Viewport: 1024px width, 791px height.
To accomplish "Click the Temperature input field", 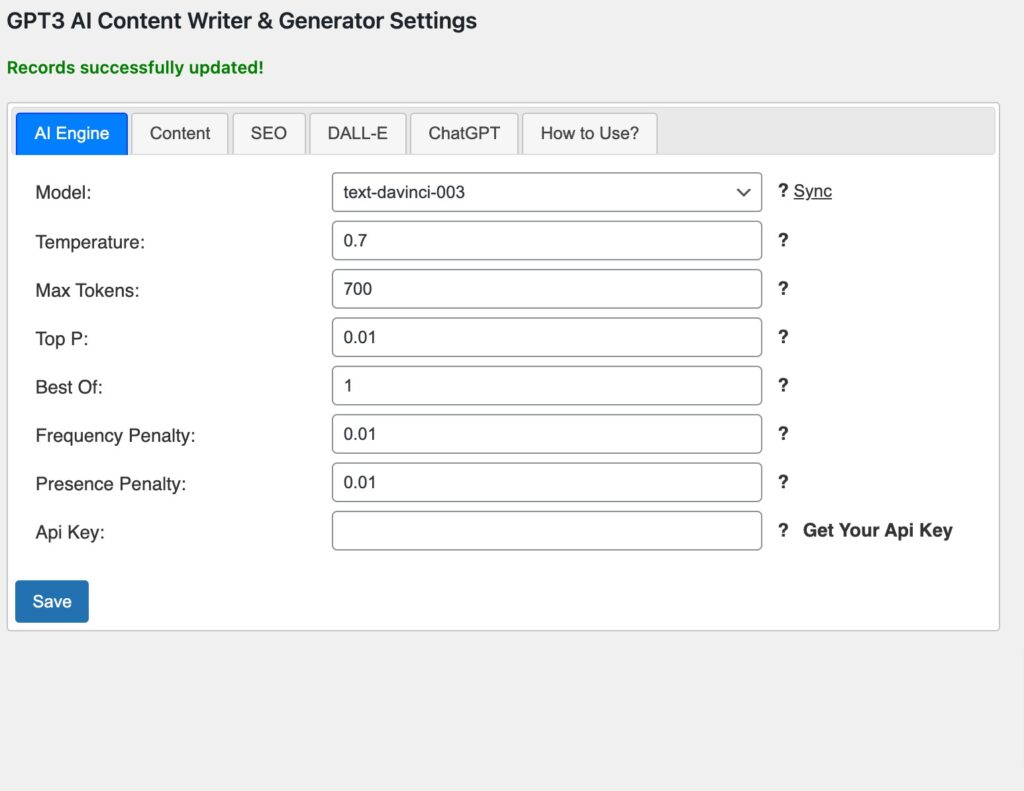I will pos(547,240).
